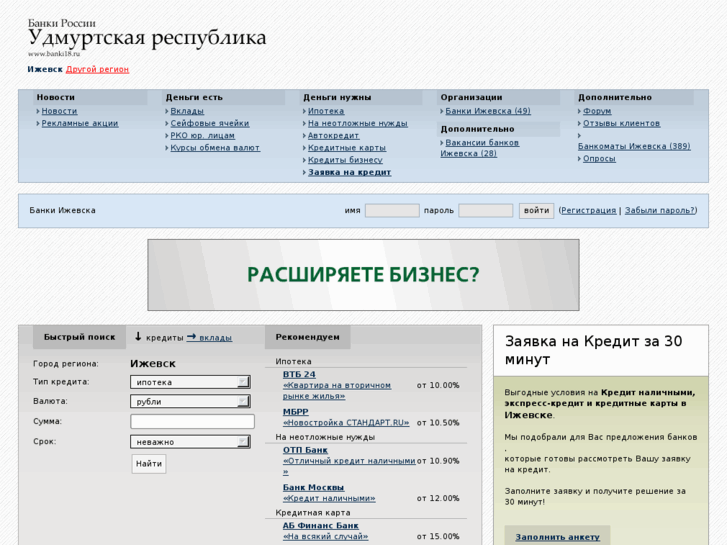Expand the Срок dropdown
This screenshot has height=545, width=727.
190,442
